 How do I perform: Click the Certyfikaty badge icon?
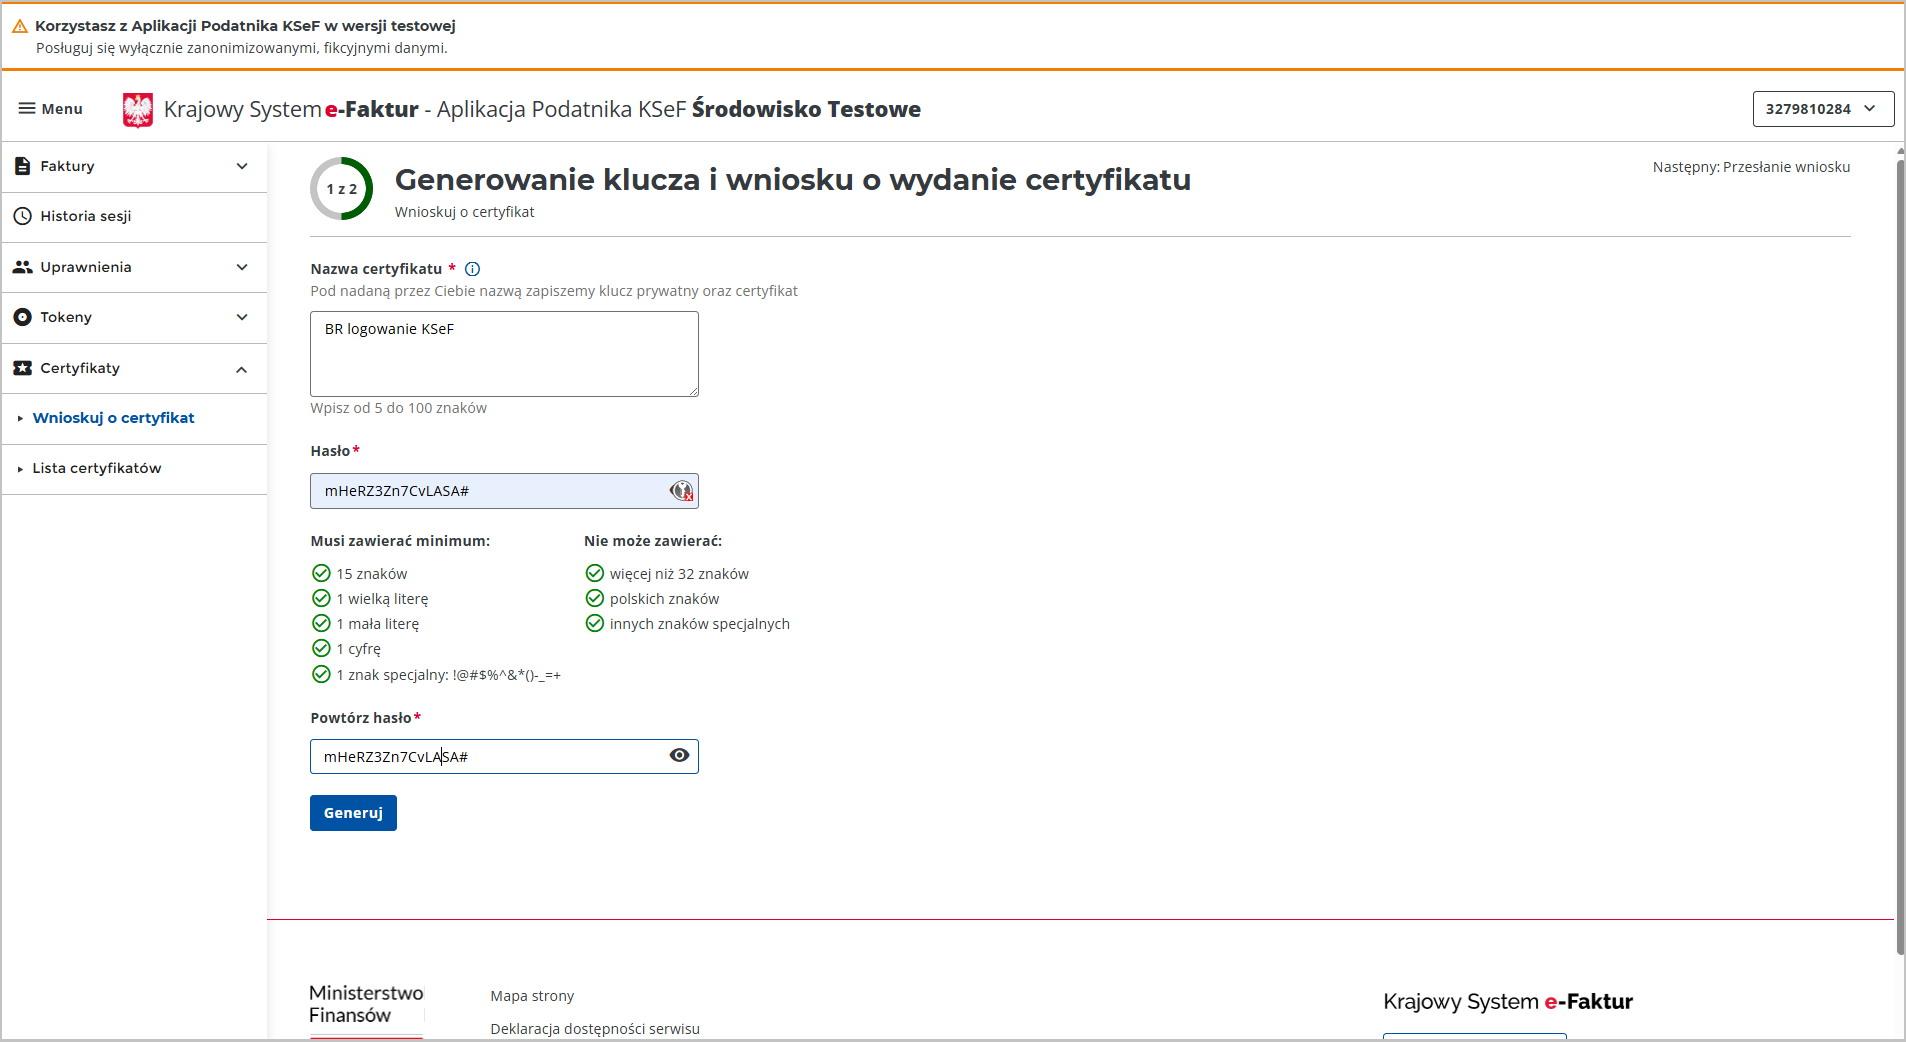point(23,368)
